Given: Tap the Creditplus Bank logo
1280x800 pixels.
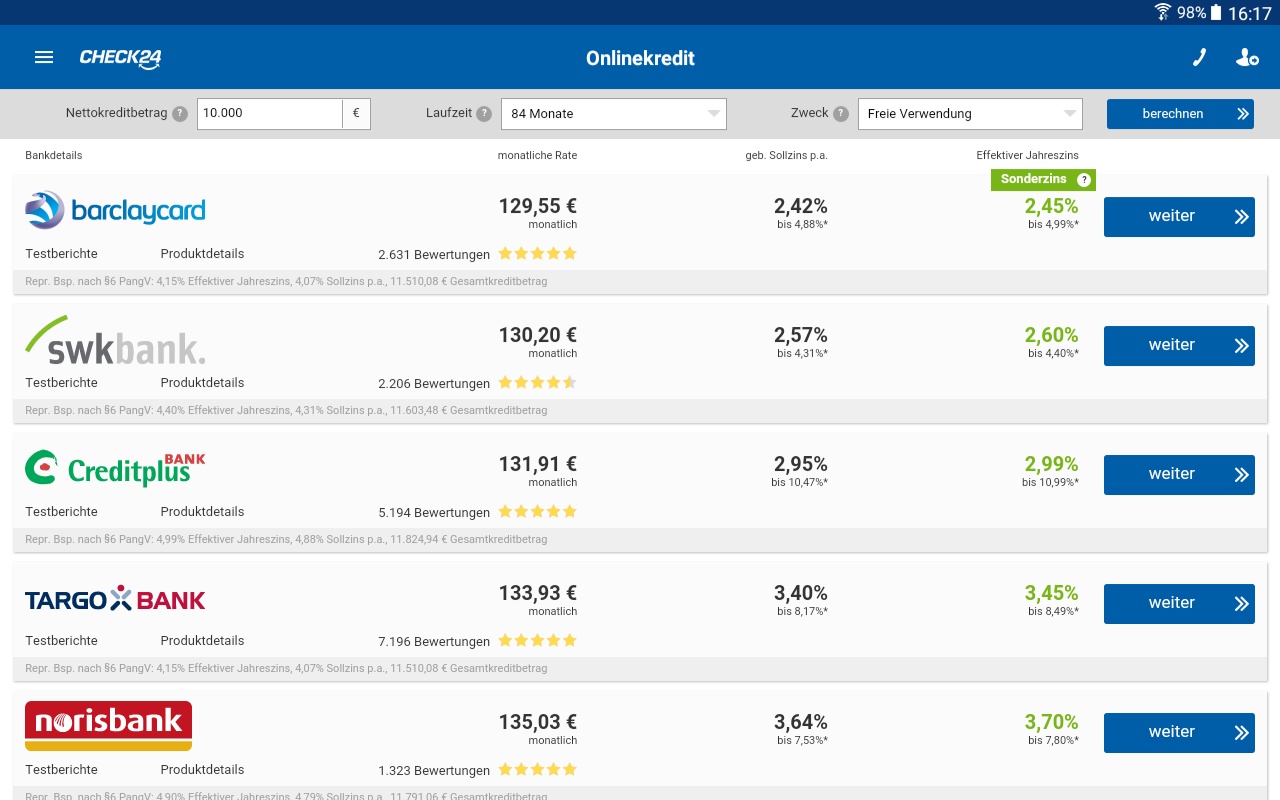Looking at the screenshot, I should click(115, 469).
